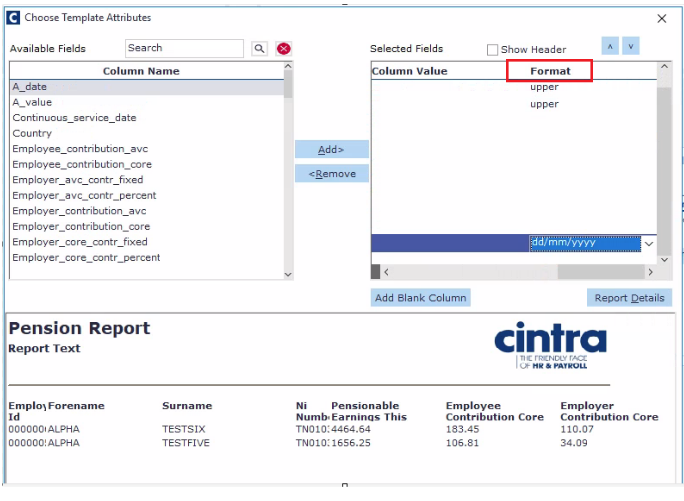Viewport: 684px width, 501px height.
Task: Click Report Text in preview
Action: (x=44, y=348)
